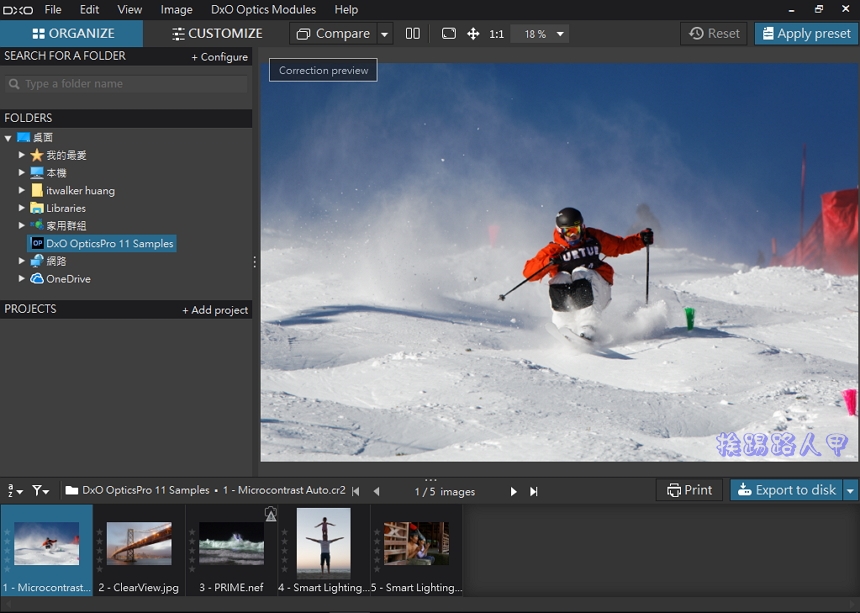This screenshot has width=860, height=613.
Task: Click warning icon on PRIME.nef thumbnail
Action: click(270, 514)
